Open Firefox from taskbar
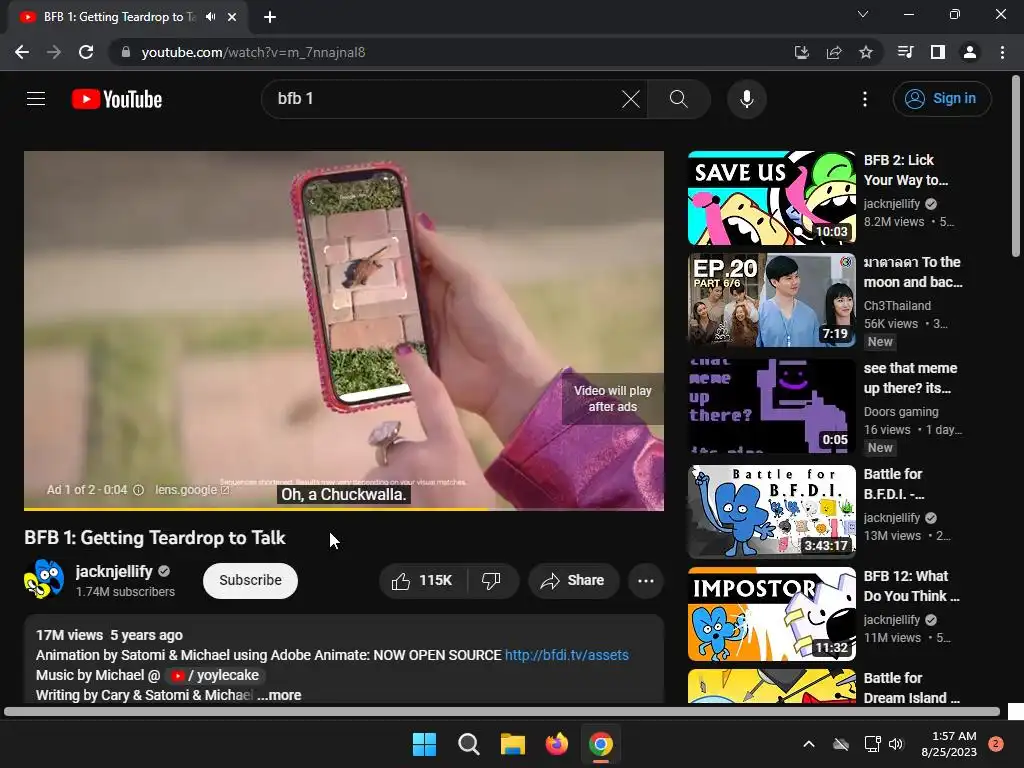 pyautogui.click(x=556, y=744)
